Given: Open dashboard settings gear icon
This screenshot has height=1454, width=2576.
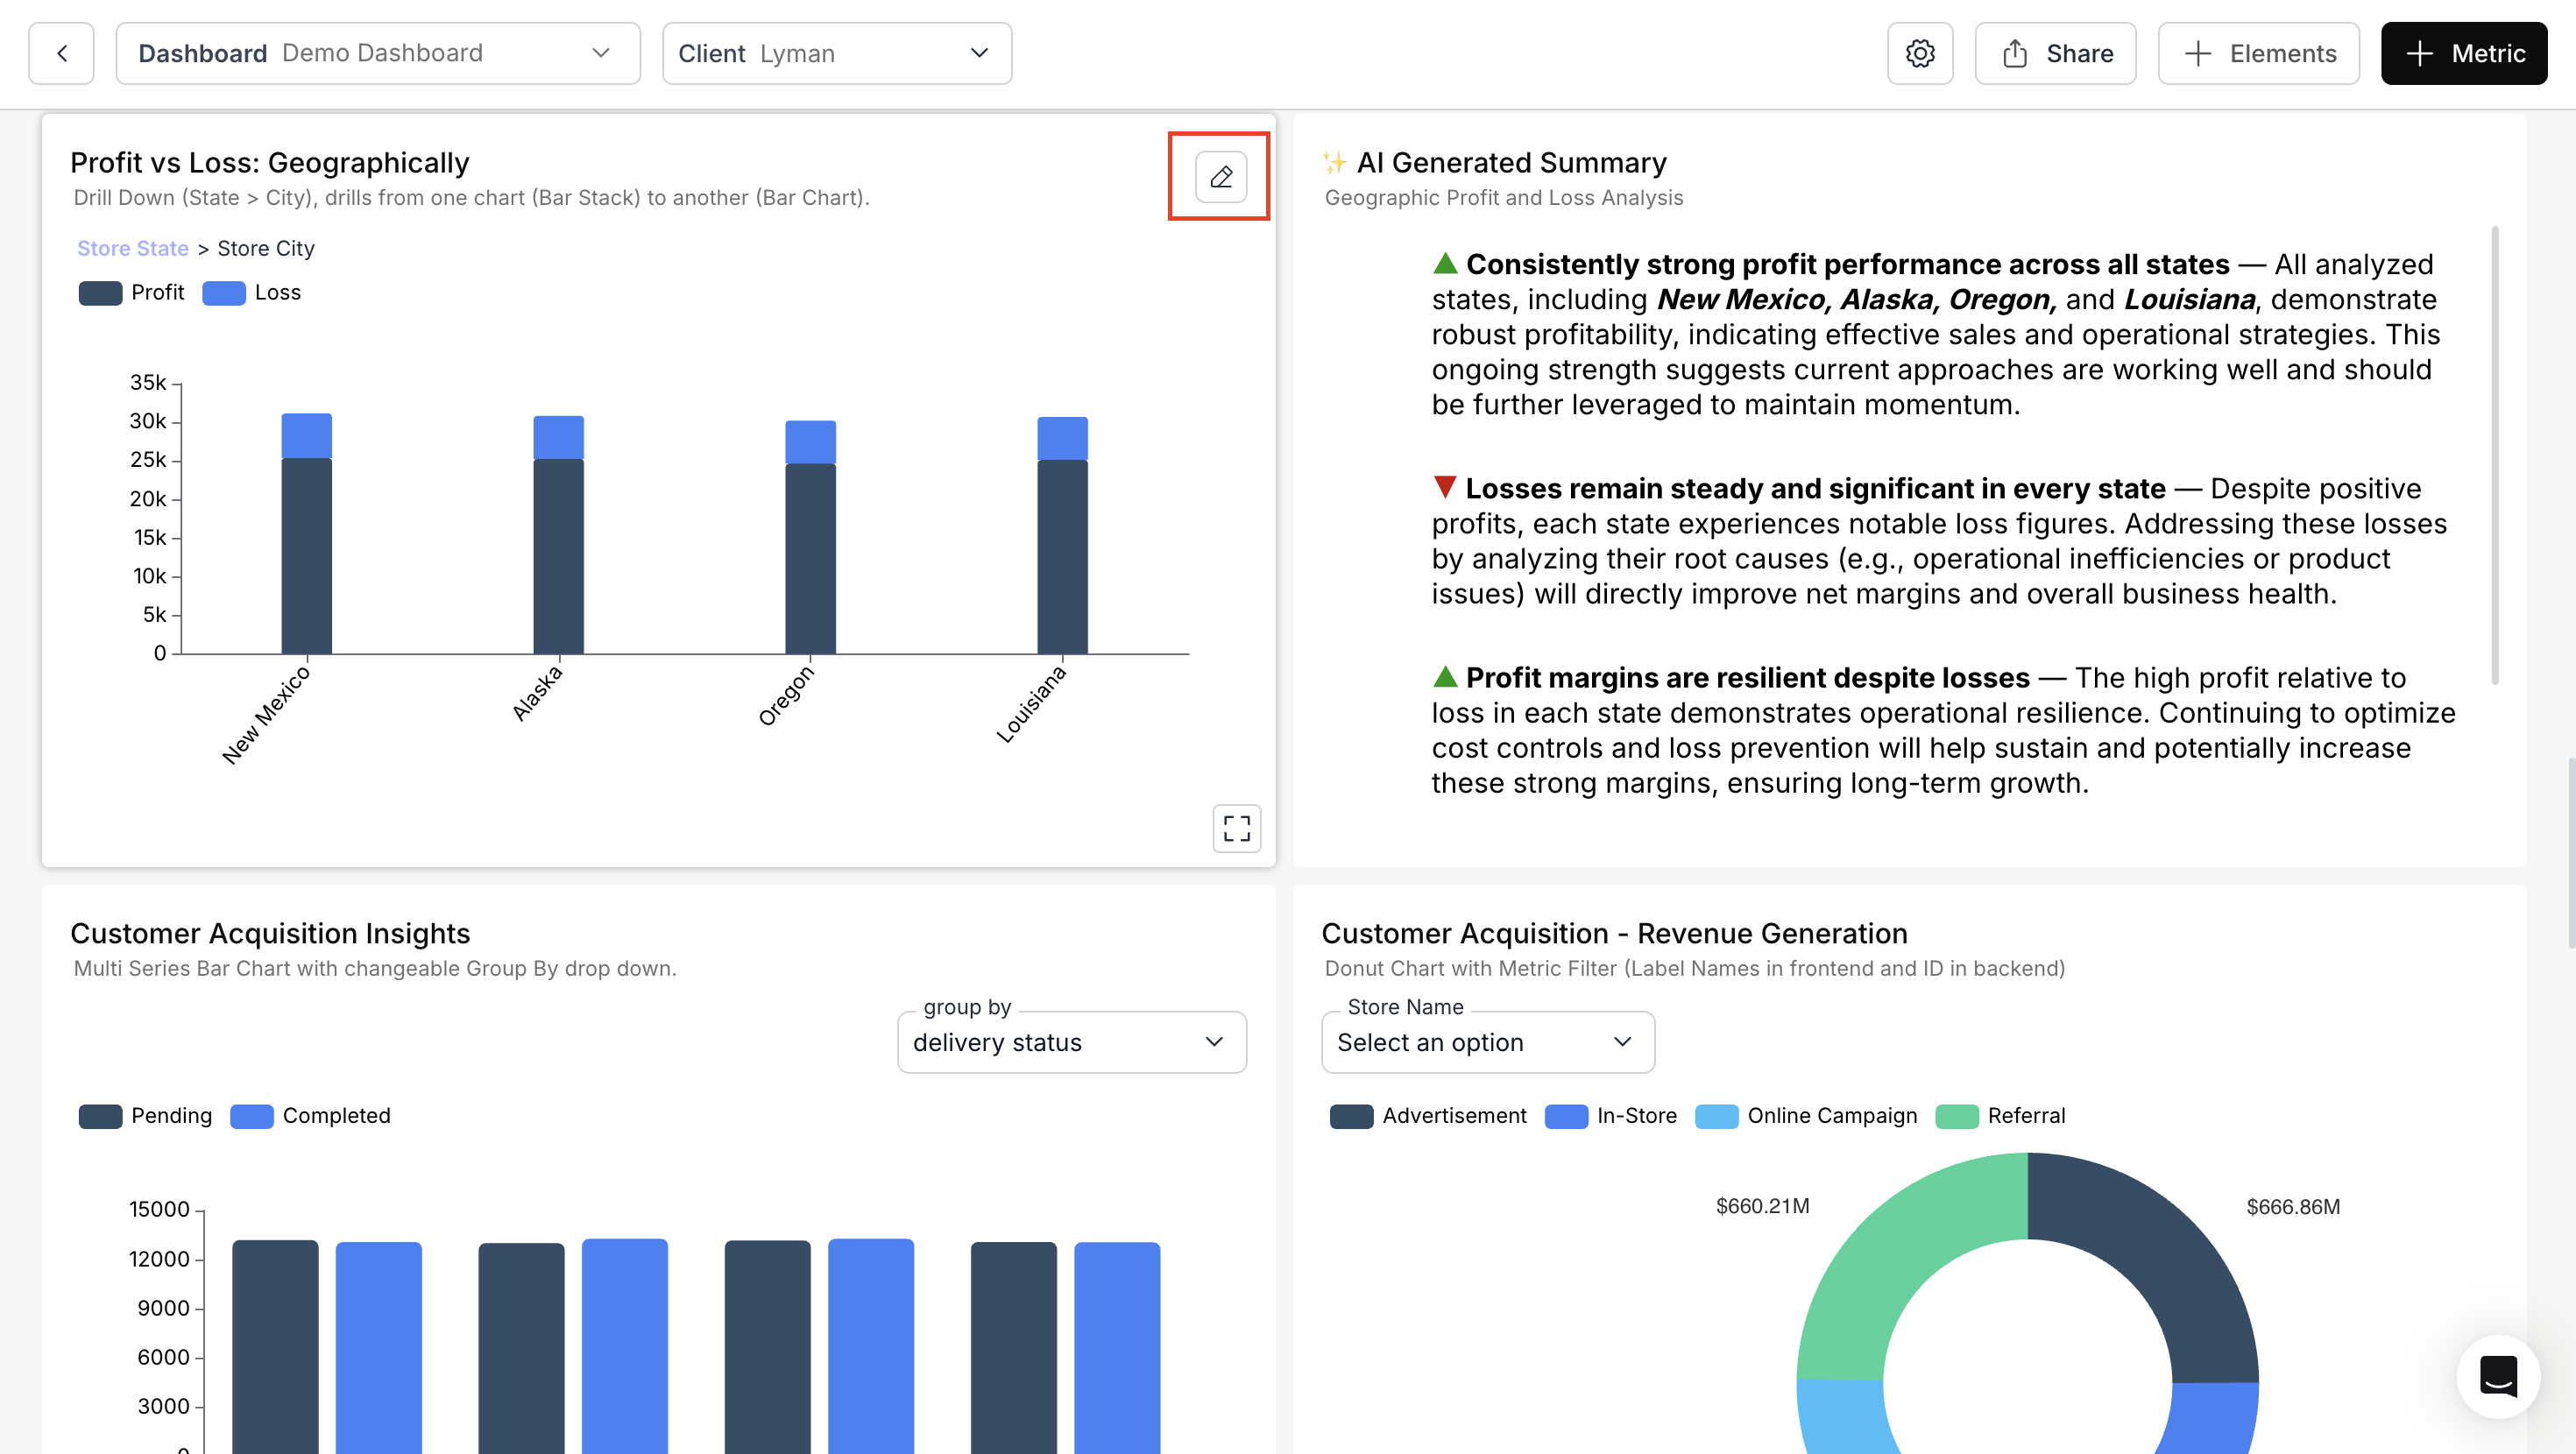Looking at the screenshot, I should 1919,53.
